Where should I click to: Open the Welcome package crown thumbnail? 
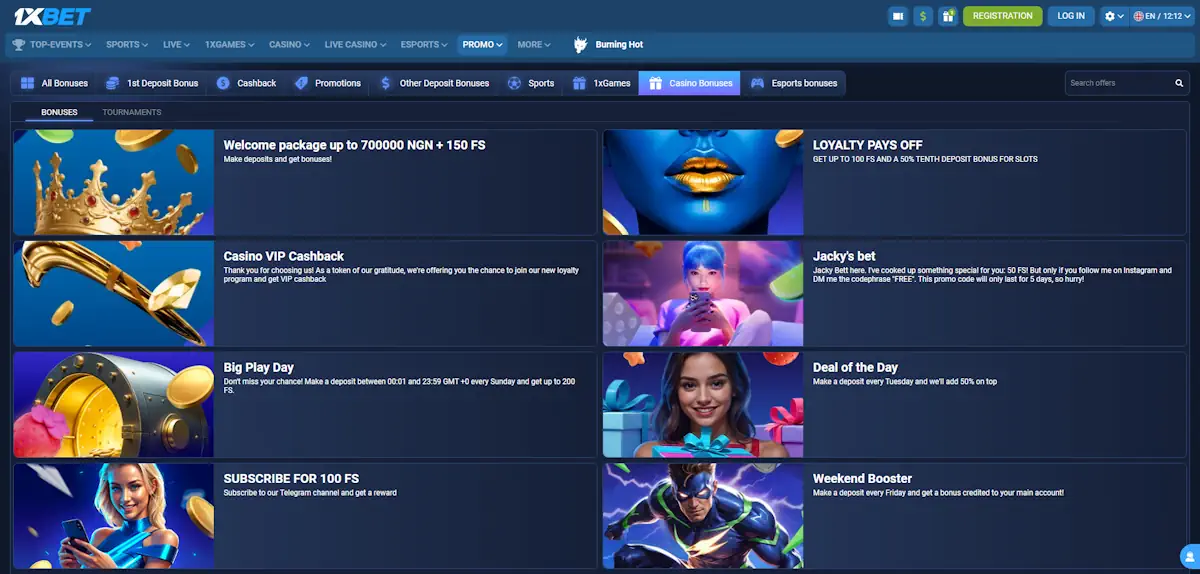pos(114,182)
